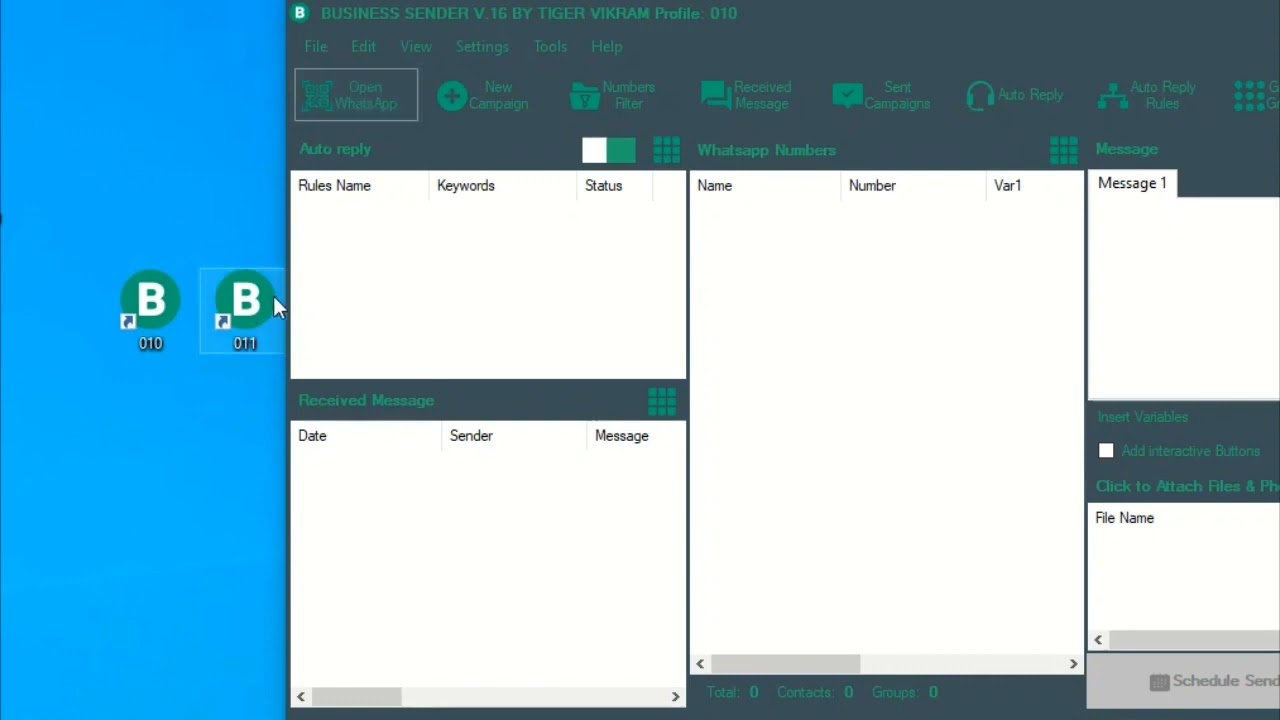This screenshot has width=1280, height=720.
Task: Open the Settings menu
Action: [x=482, y=47]
